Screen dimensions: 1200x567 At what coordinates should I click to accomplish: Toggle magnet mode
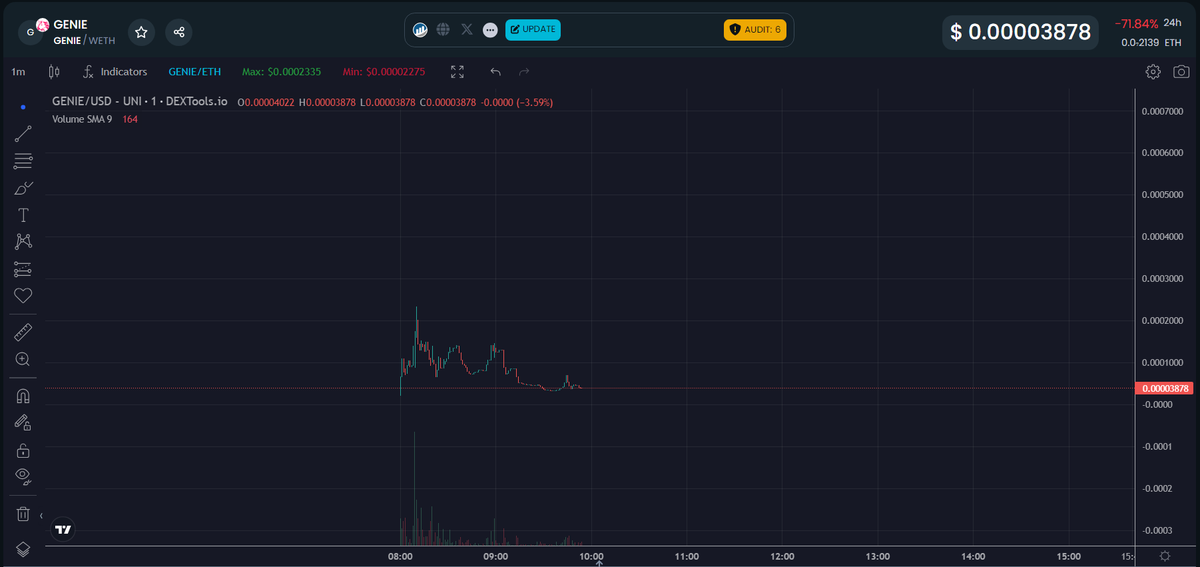tap(23, 396)
